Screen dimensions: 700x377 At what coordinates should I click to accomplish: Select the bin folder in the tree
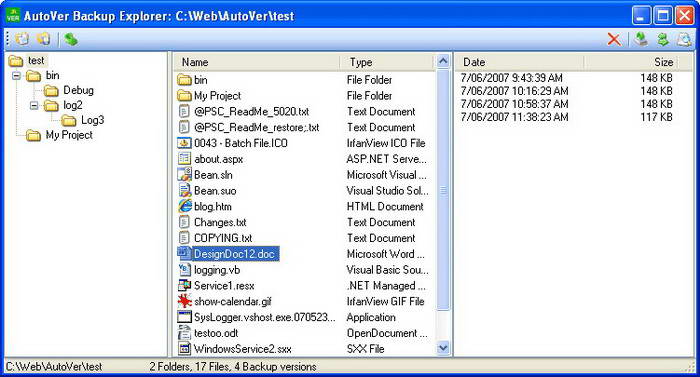click(x=52, y=75)
